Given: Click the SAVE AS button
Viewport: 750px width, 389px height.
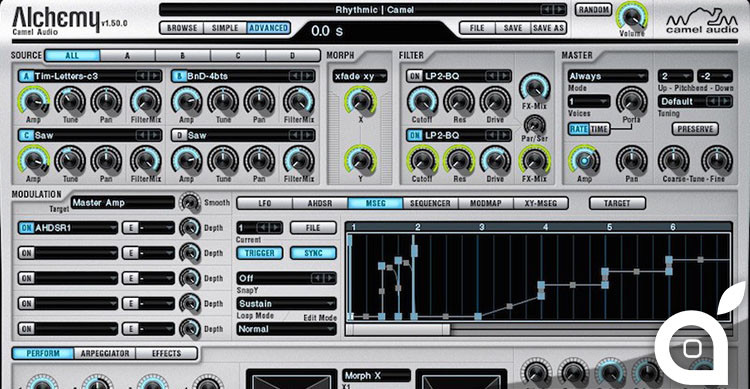Looking at the screenshot, I should tap(548, 28).
